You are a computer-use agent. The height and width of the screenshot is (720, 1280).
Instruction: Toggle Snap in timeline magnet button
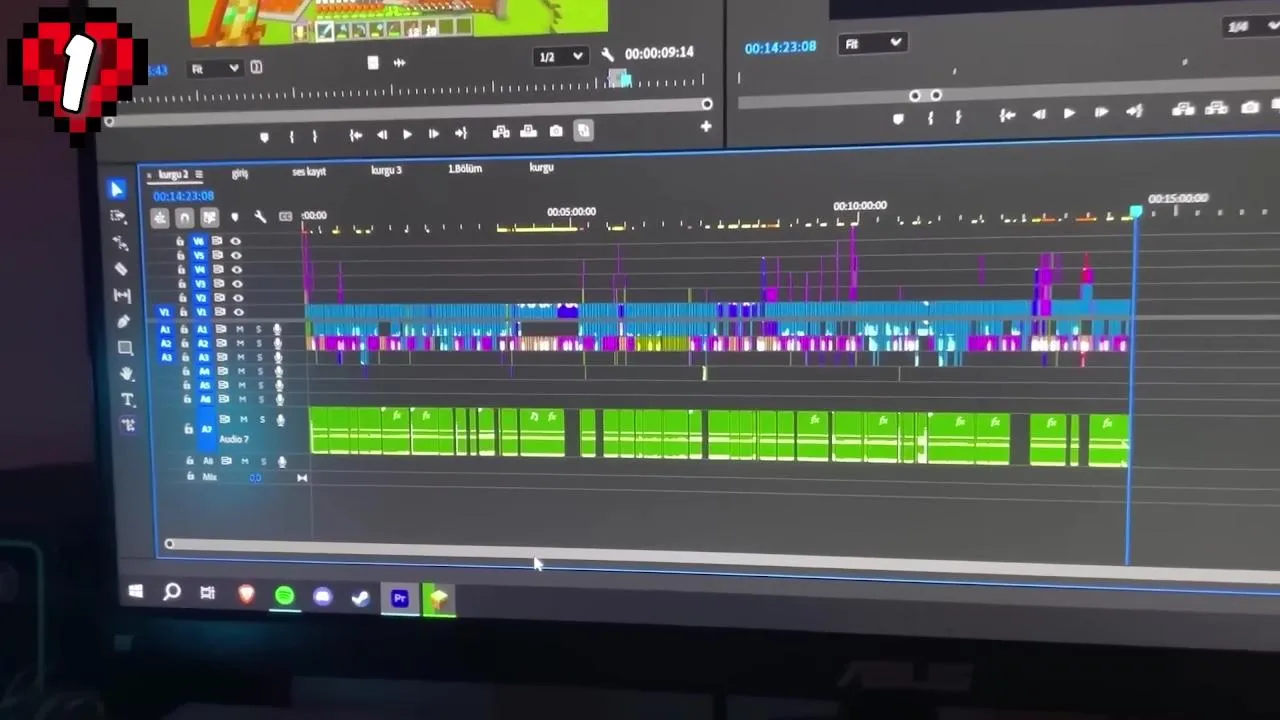tap(184, 218)
